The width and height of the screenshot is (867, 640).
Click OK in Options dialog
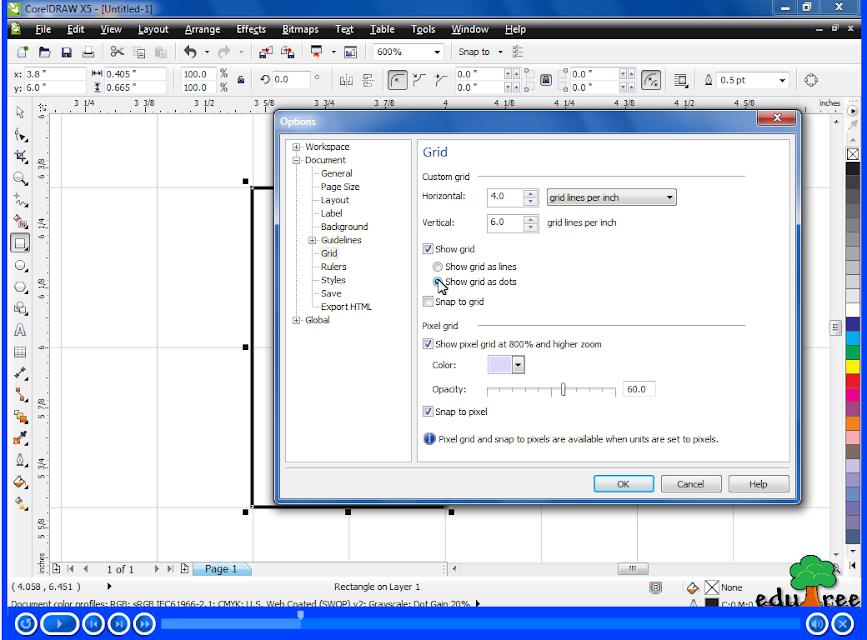(623, 484)
